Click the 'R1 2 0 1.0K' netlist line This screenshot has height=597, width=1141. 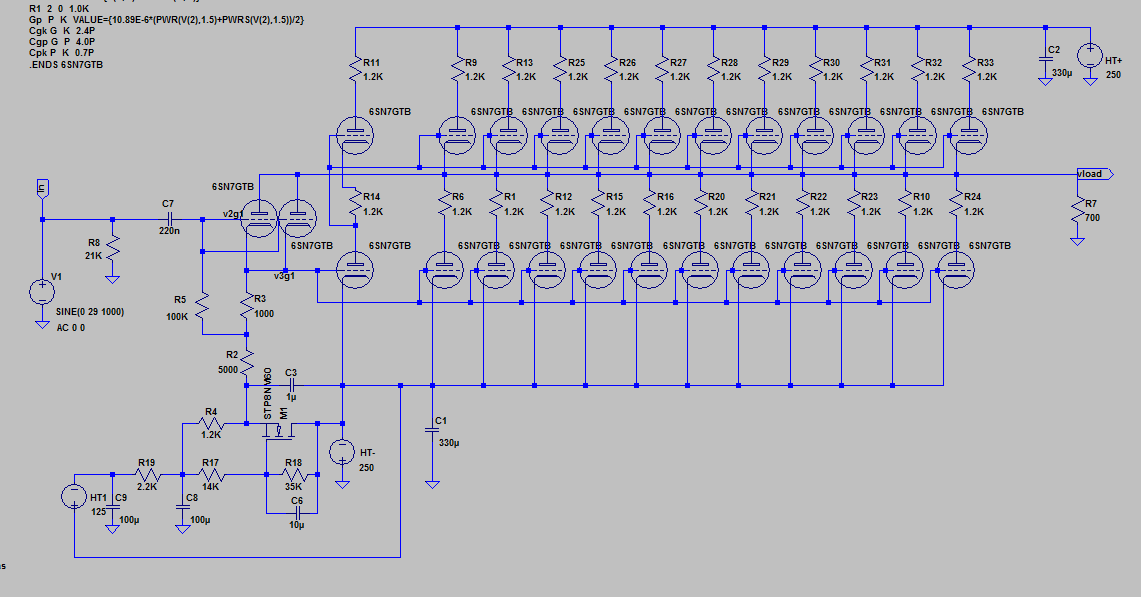click(x=59, y=9)
